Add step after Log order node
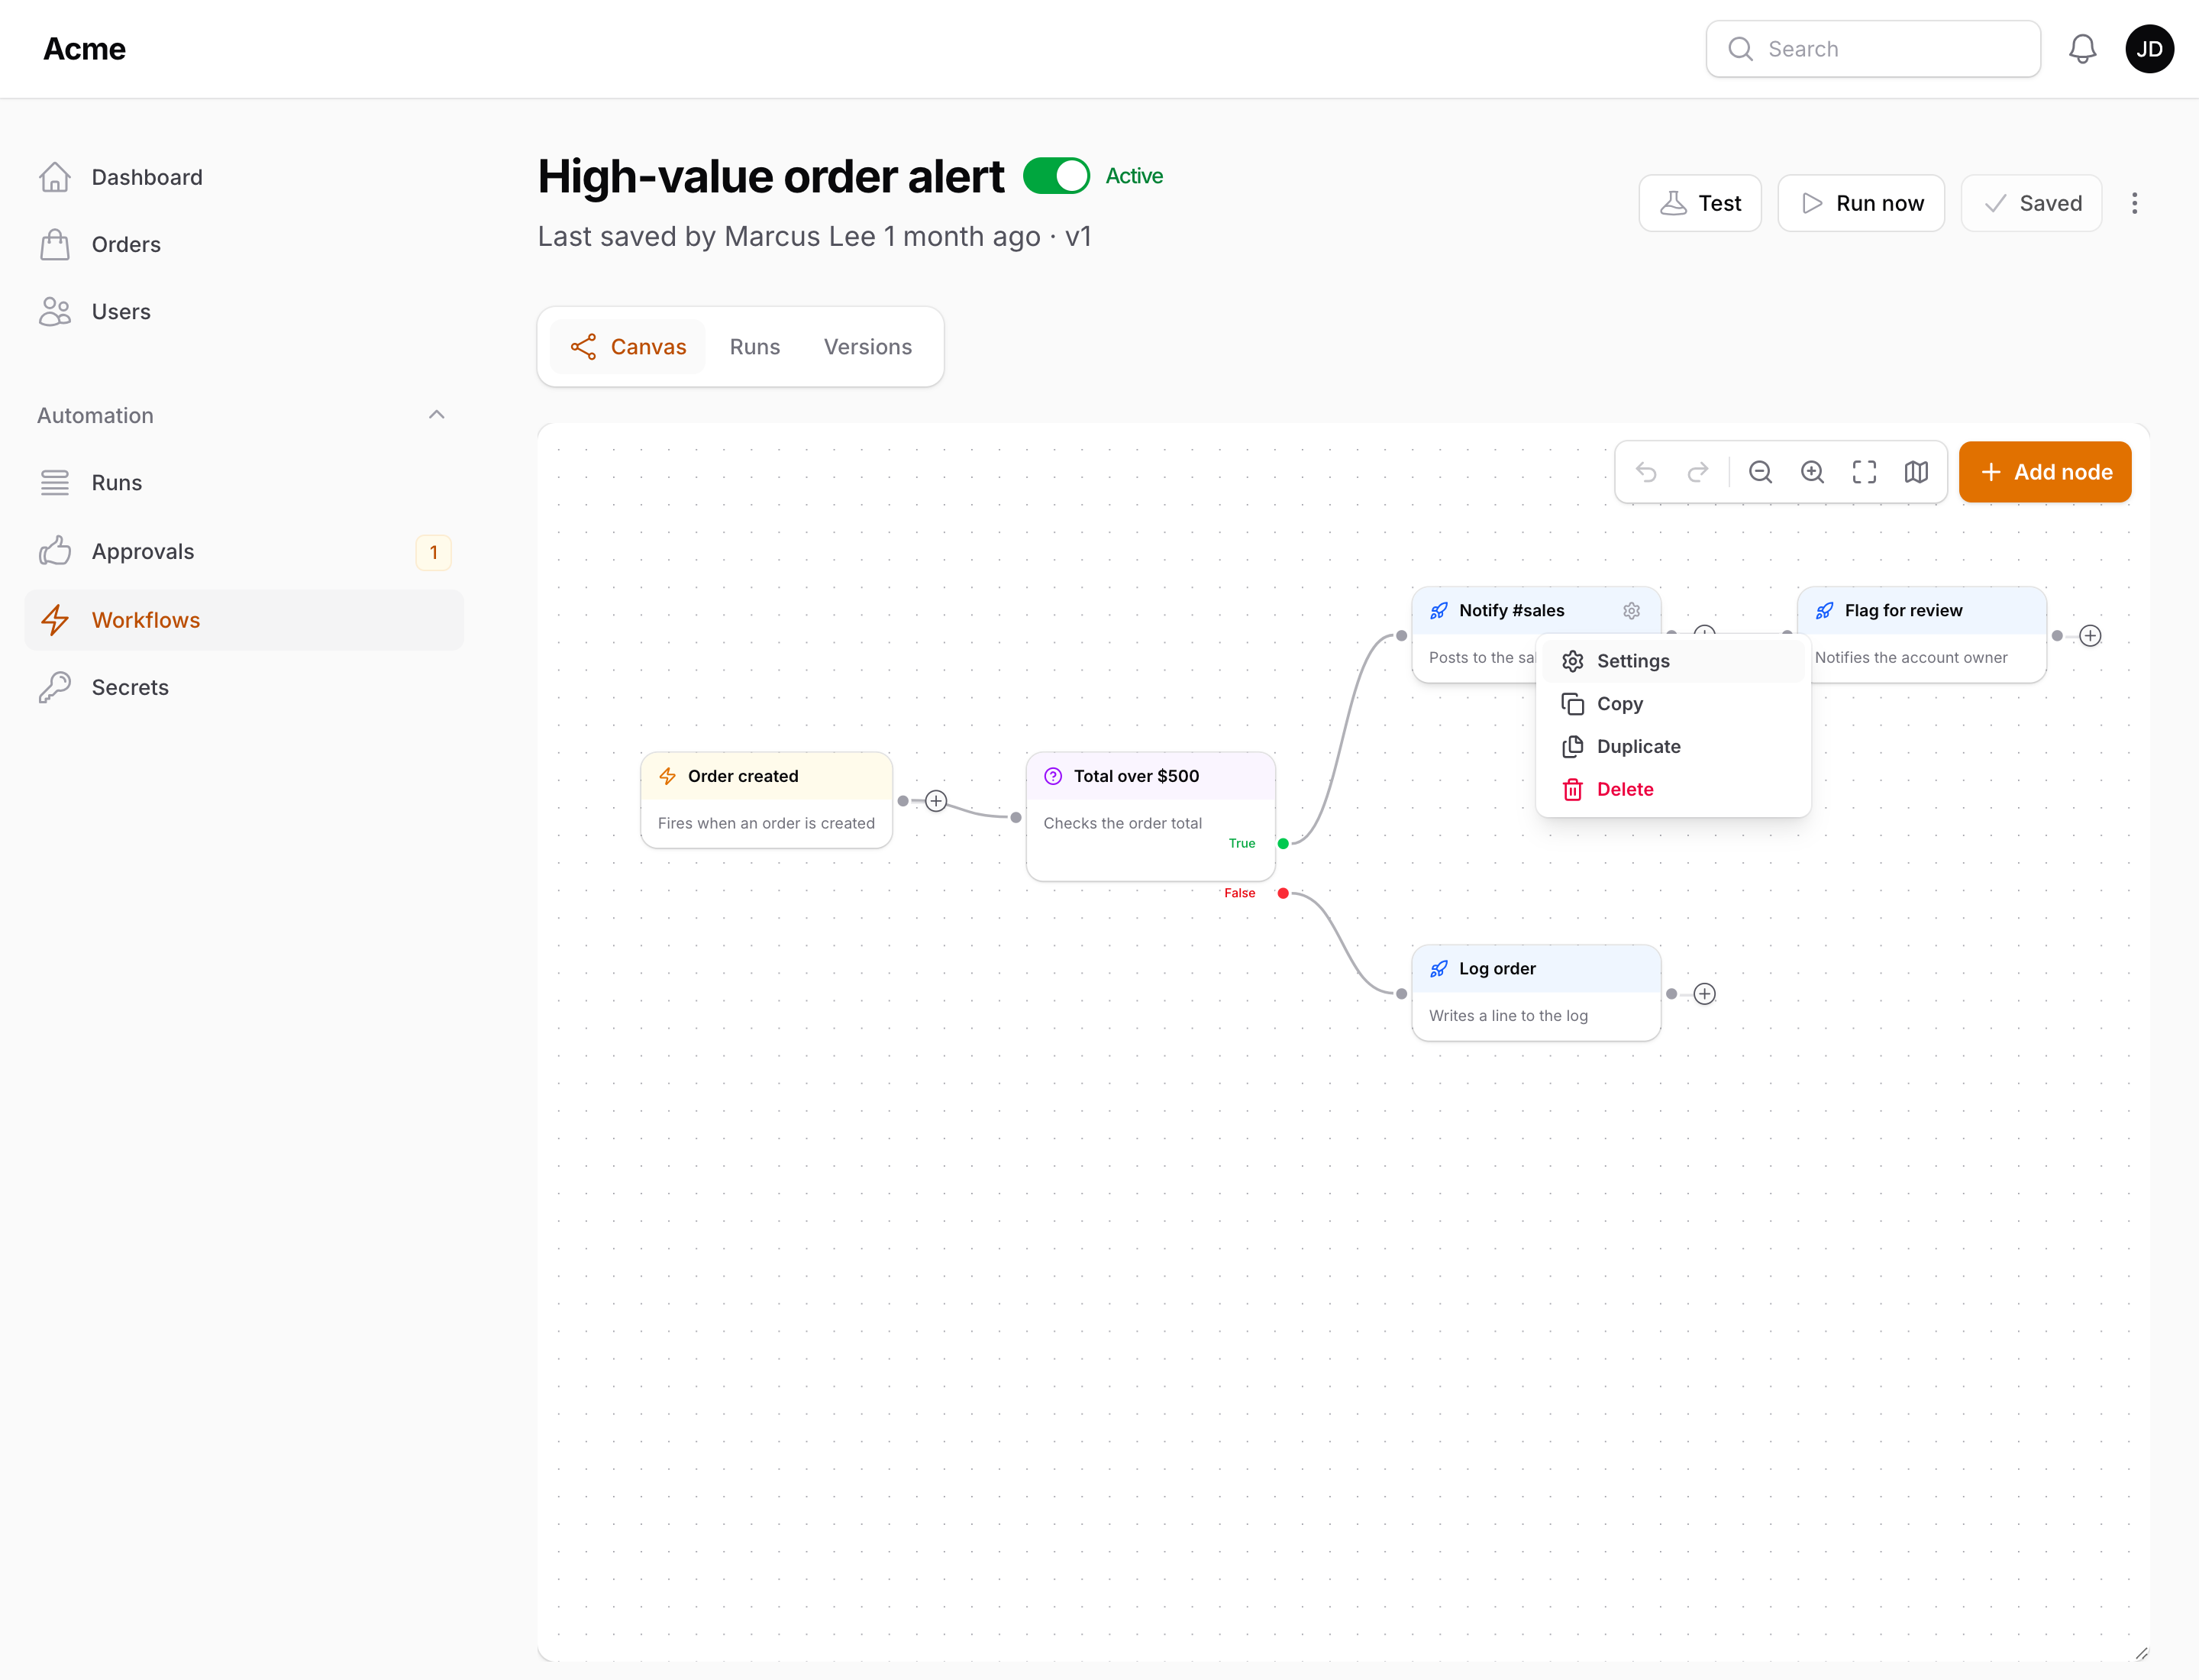The height and width of the screenshot is (1680, 2199). (1704, 994)
